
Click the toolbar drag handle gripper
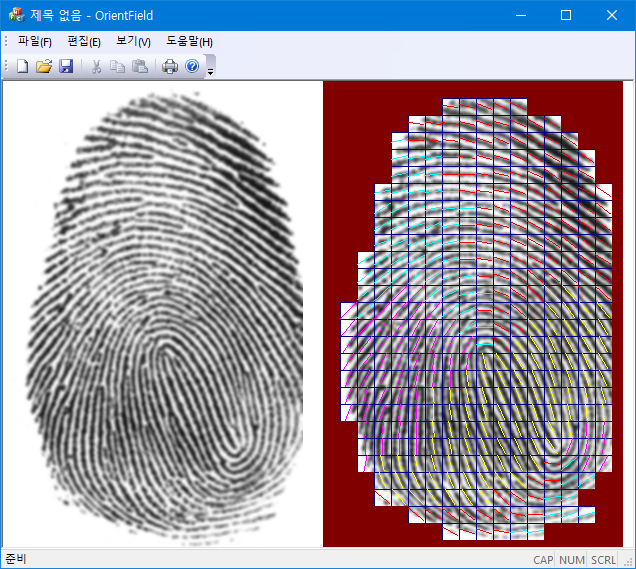click(6, 66)
